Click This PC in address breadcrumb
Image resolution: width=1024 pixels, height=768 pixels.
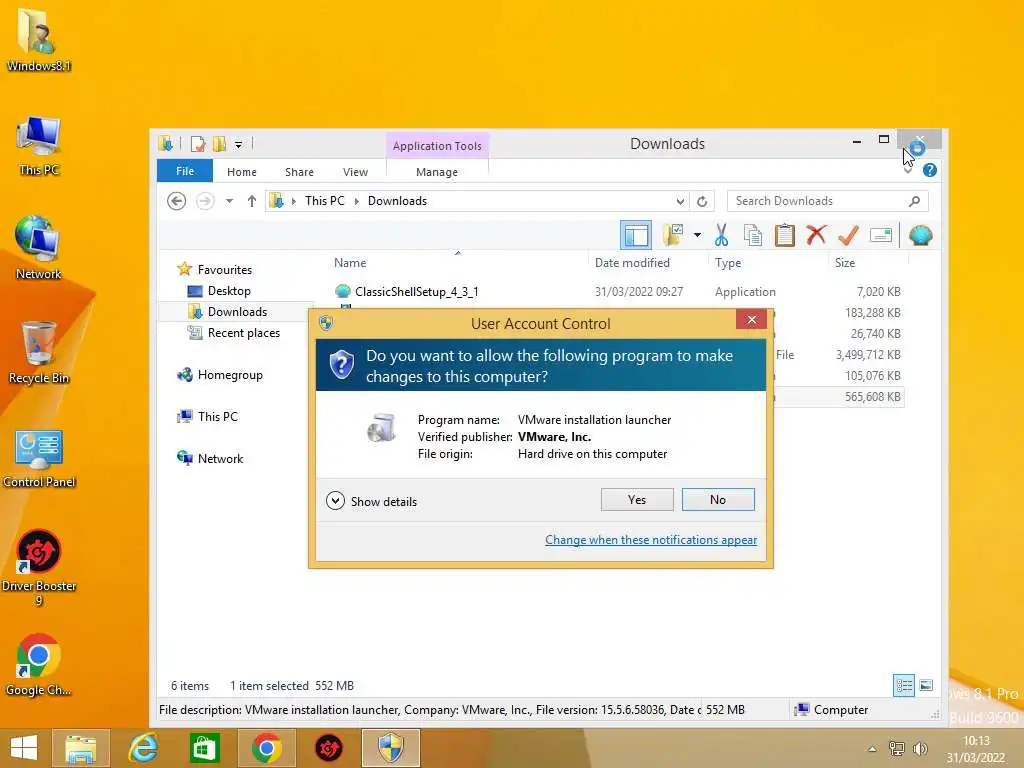[325, 201]
